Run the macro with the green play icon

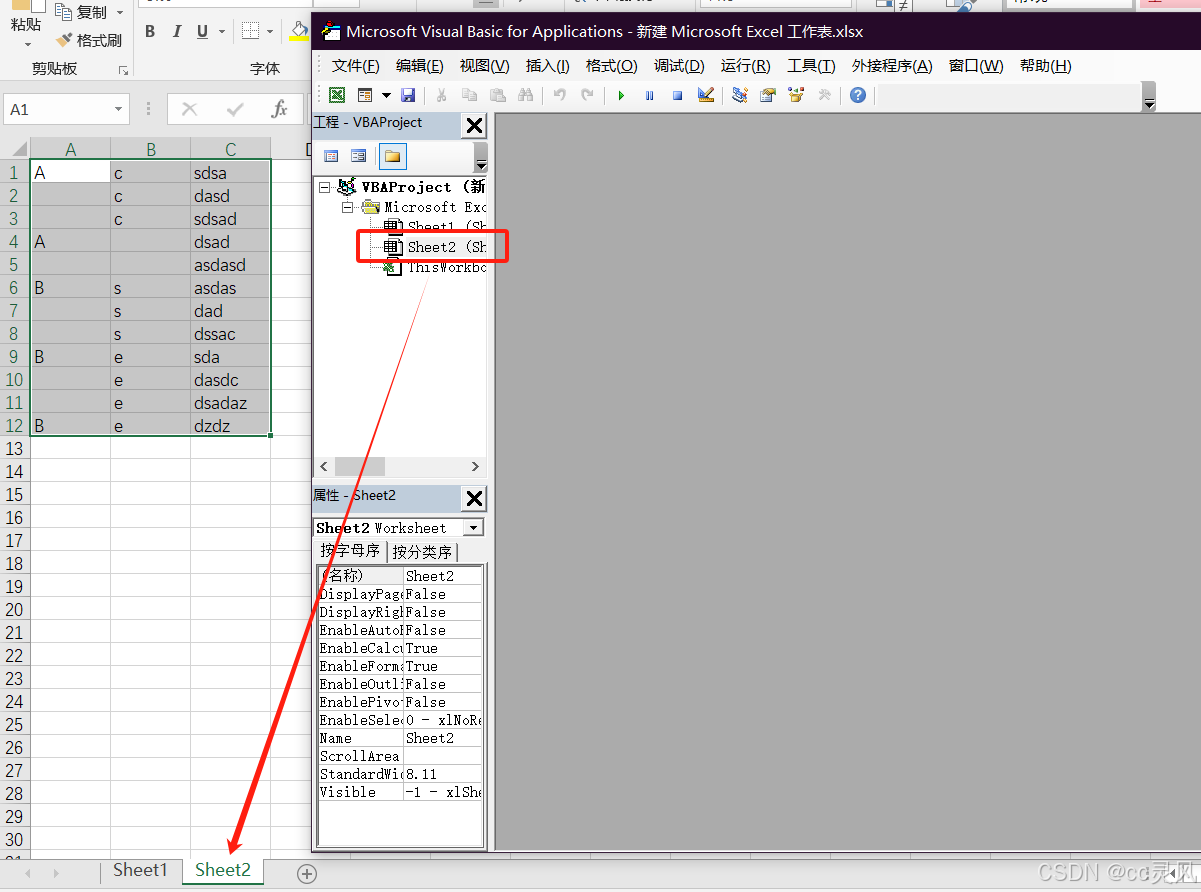(621, 95)
